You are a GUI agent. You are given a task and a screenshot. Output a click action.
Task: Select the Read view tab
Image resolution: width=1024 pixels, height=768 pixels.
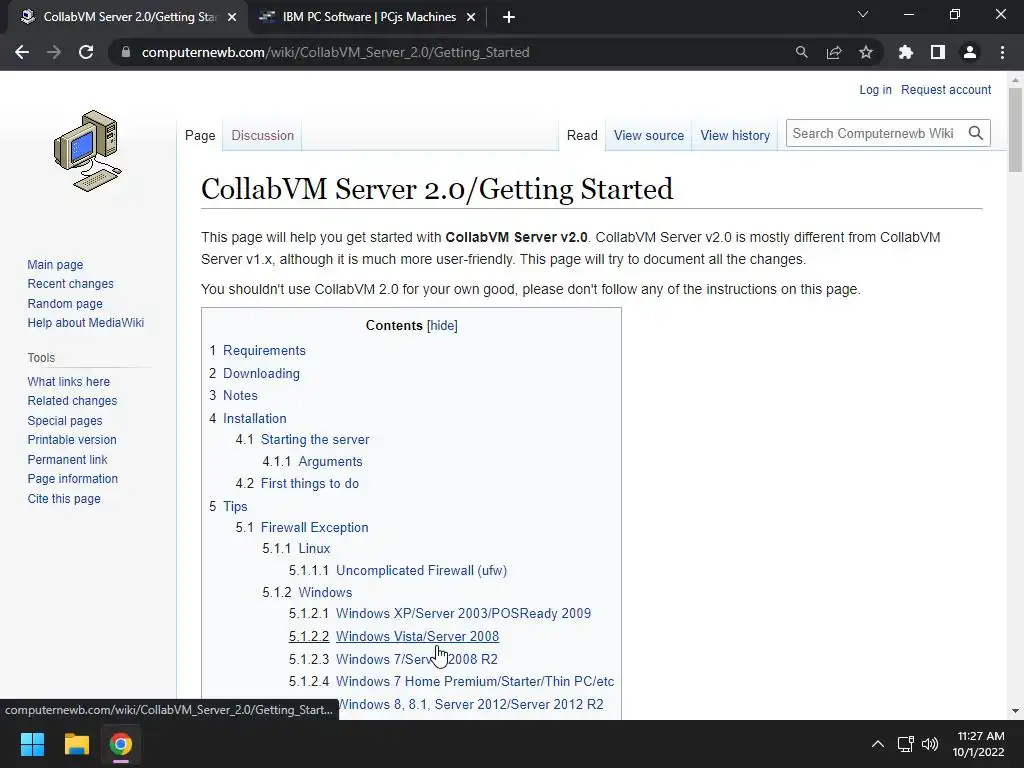pos(582,135)
